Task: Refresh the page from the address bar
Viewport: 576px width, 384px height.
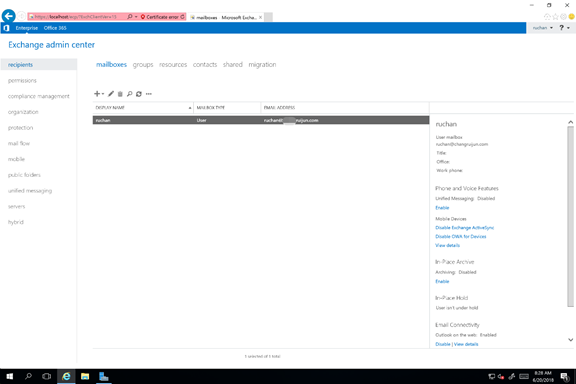Action: (x=182, y=17)
